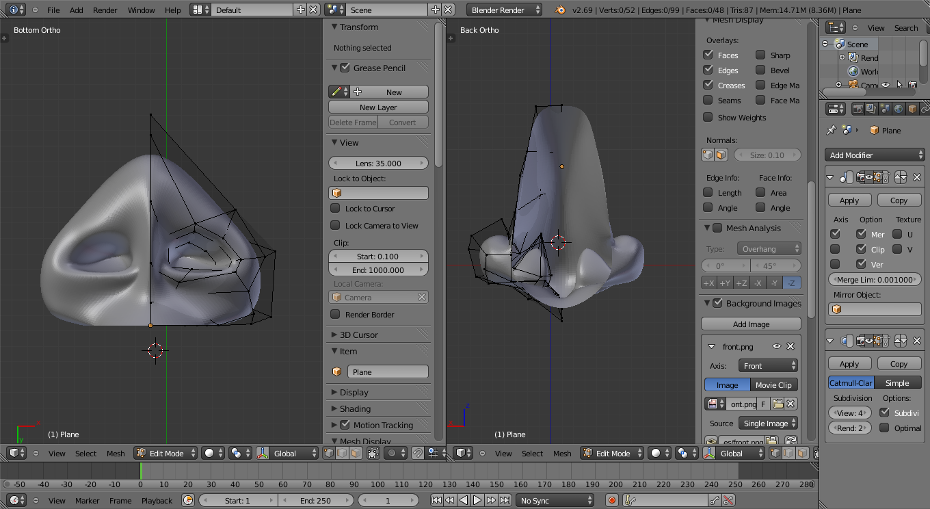This screenshot has width=930, height=509.
Task: Click the red auto keyframe record button
Action: click(611, 500)
